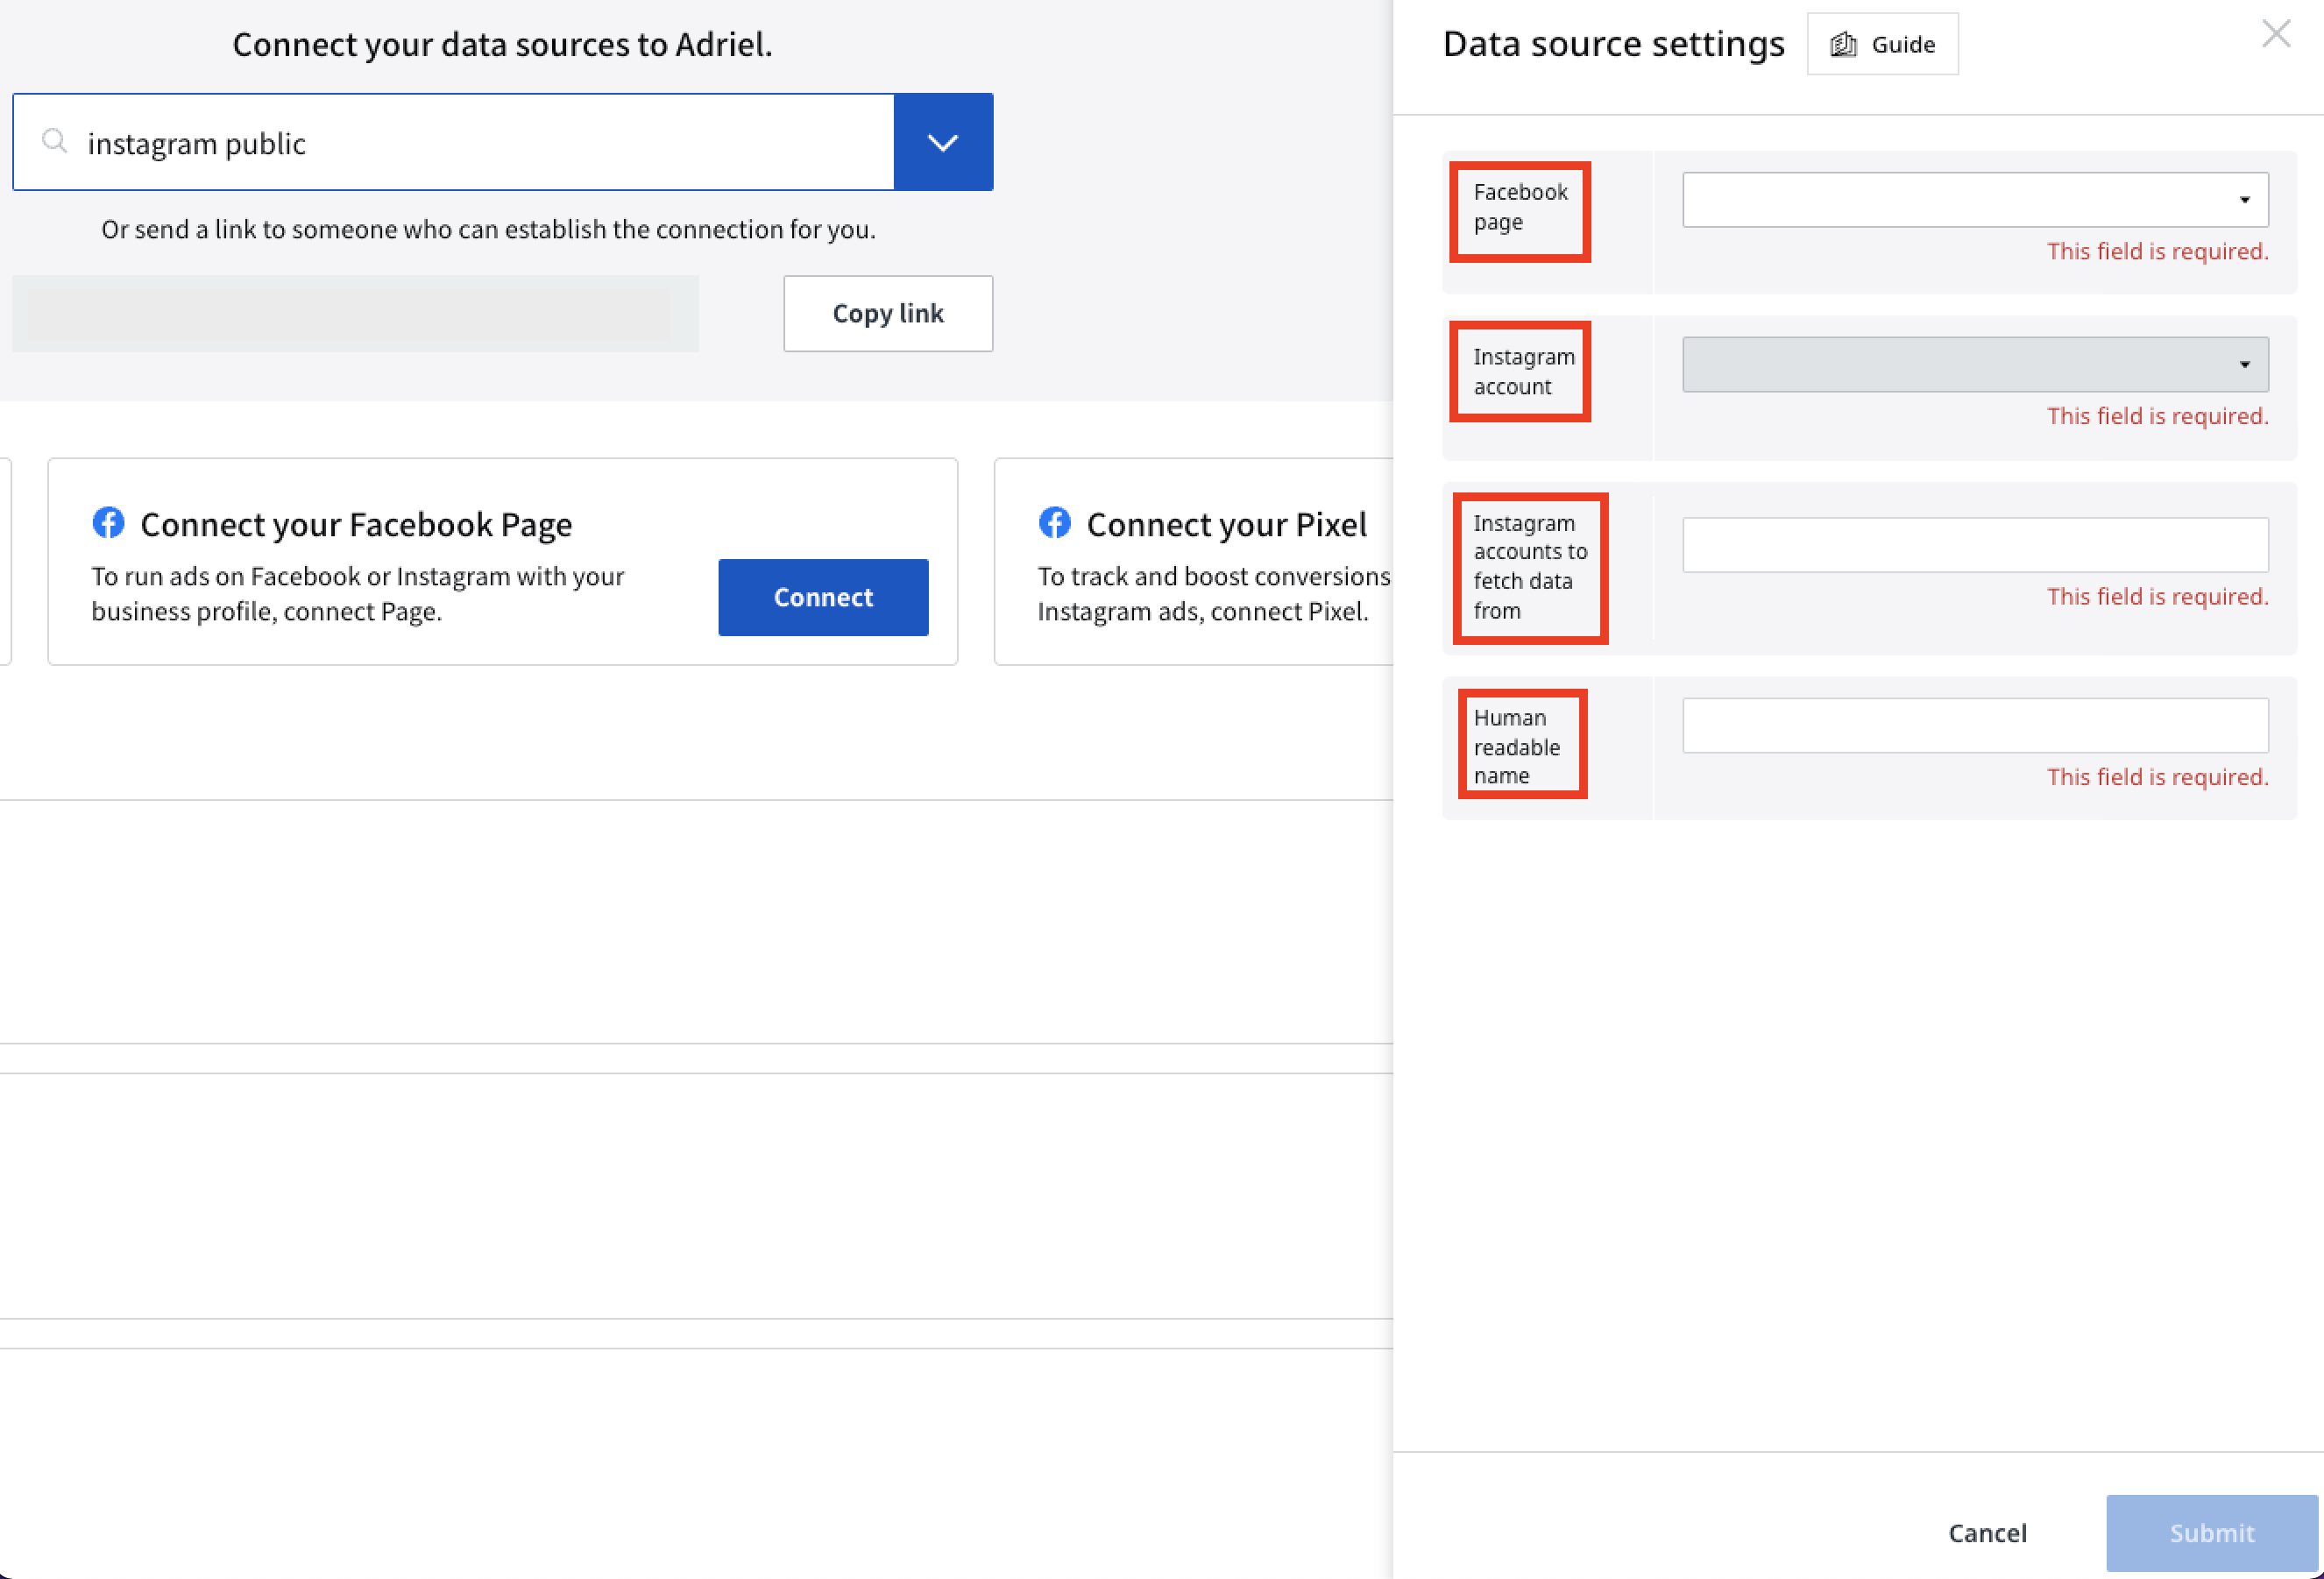The width and height of the screenshot is (2324, 1579).
Task: Click the Human readable name input
Action: click(1975, 725)
